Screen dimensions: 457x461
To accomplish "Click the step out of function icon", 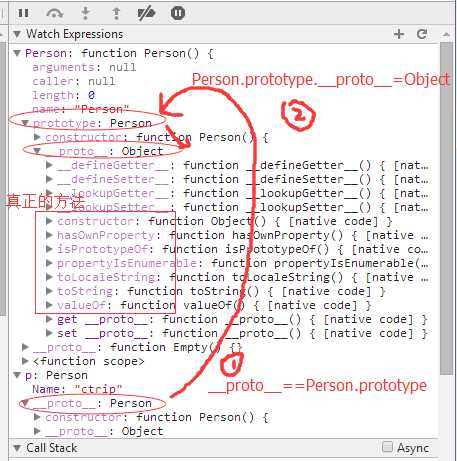I will 116,13.
